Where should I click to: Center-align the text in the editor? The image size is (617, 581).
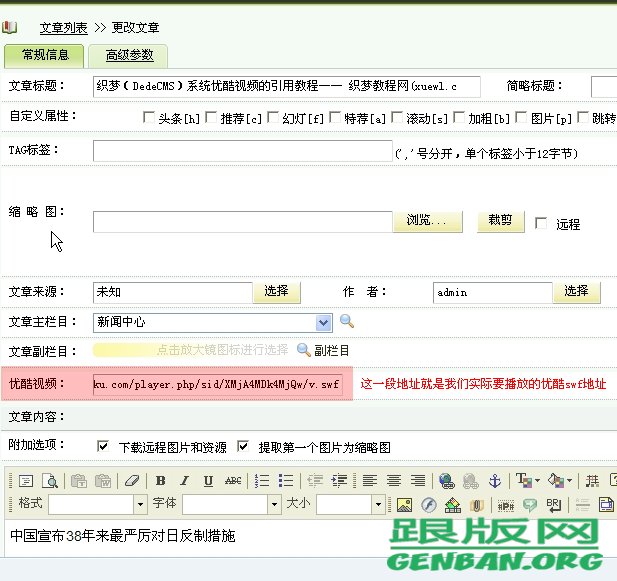point(394,481)
